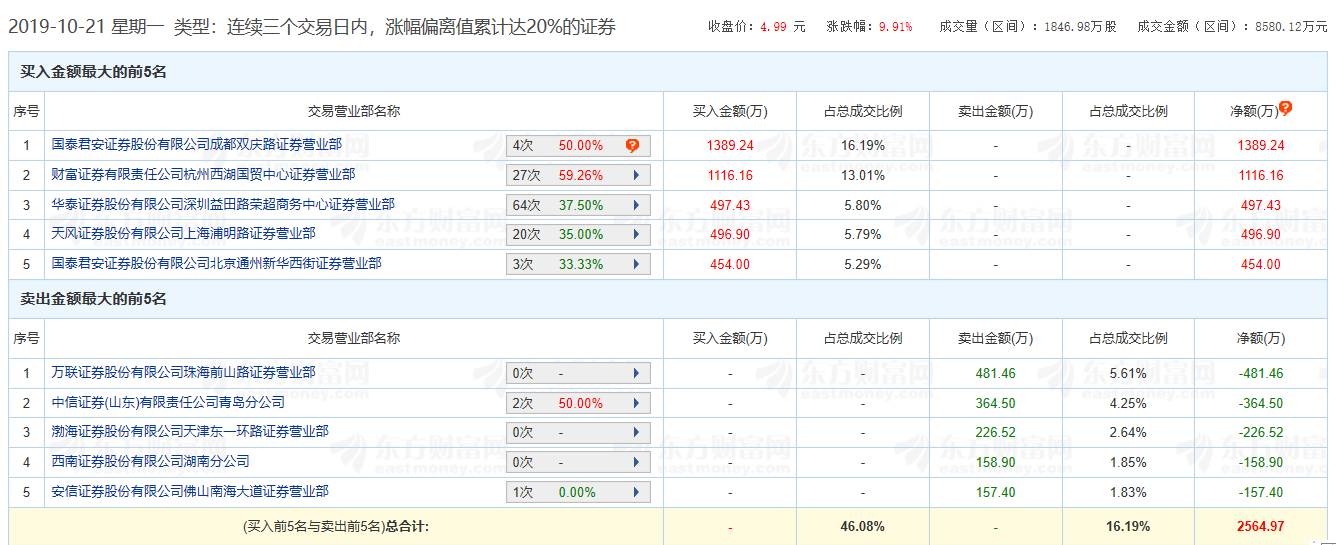The height and width of the screenshot is (545, 1336).
Task: Click the 27次 59.26% stats box
Action: (x=578, y=176)
